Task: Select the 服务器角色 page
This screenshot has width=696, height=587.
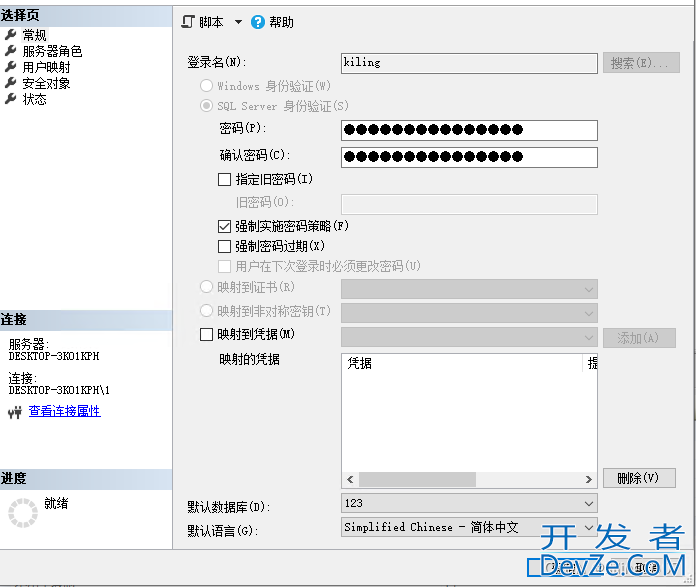Action: (x=52, y=51)
